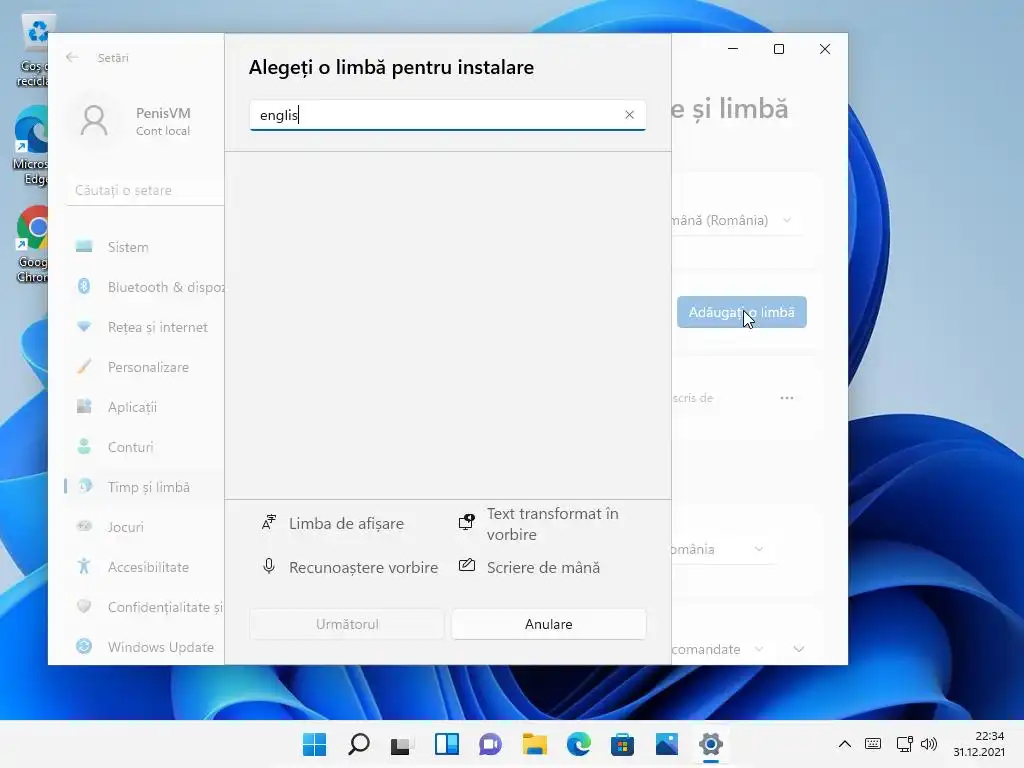The image size is (1024, 768).
Task: Click the Accesibilitate figure icon
Action: [84, 566]
